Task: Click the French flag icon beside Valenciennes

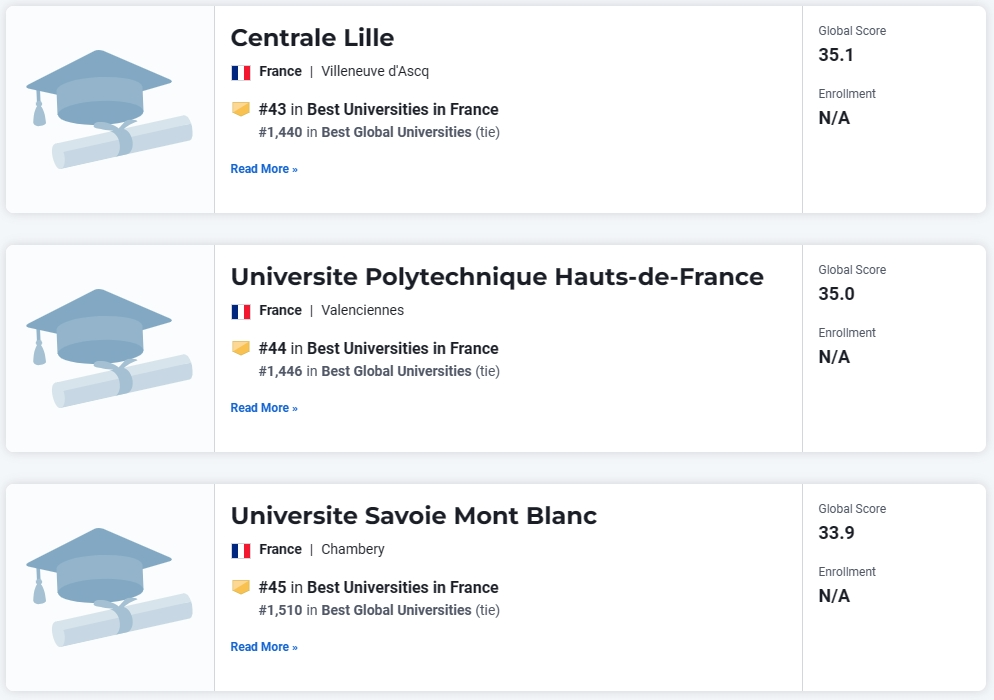Action: click(x=241, y=311)
